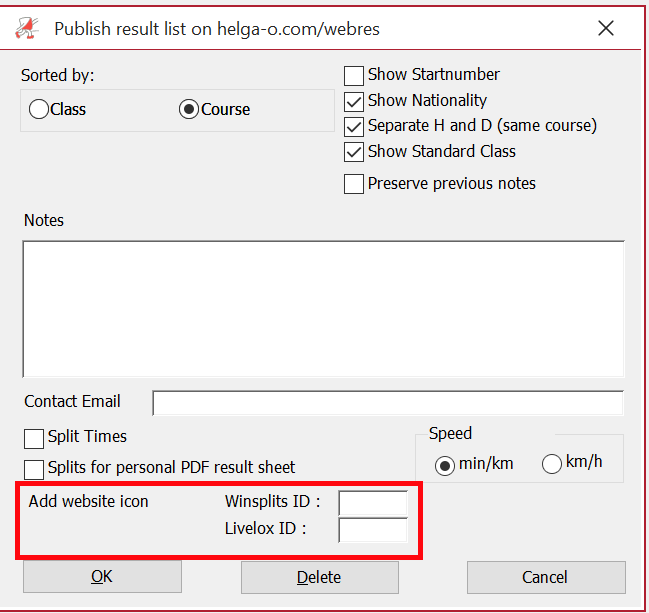Confirm with the OK button
649x613 pixels.
[x=102, y=577]
